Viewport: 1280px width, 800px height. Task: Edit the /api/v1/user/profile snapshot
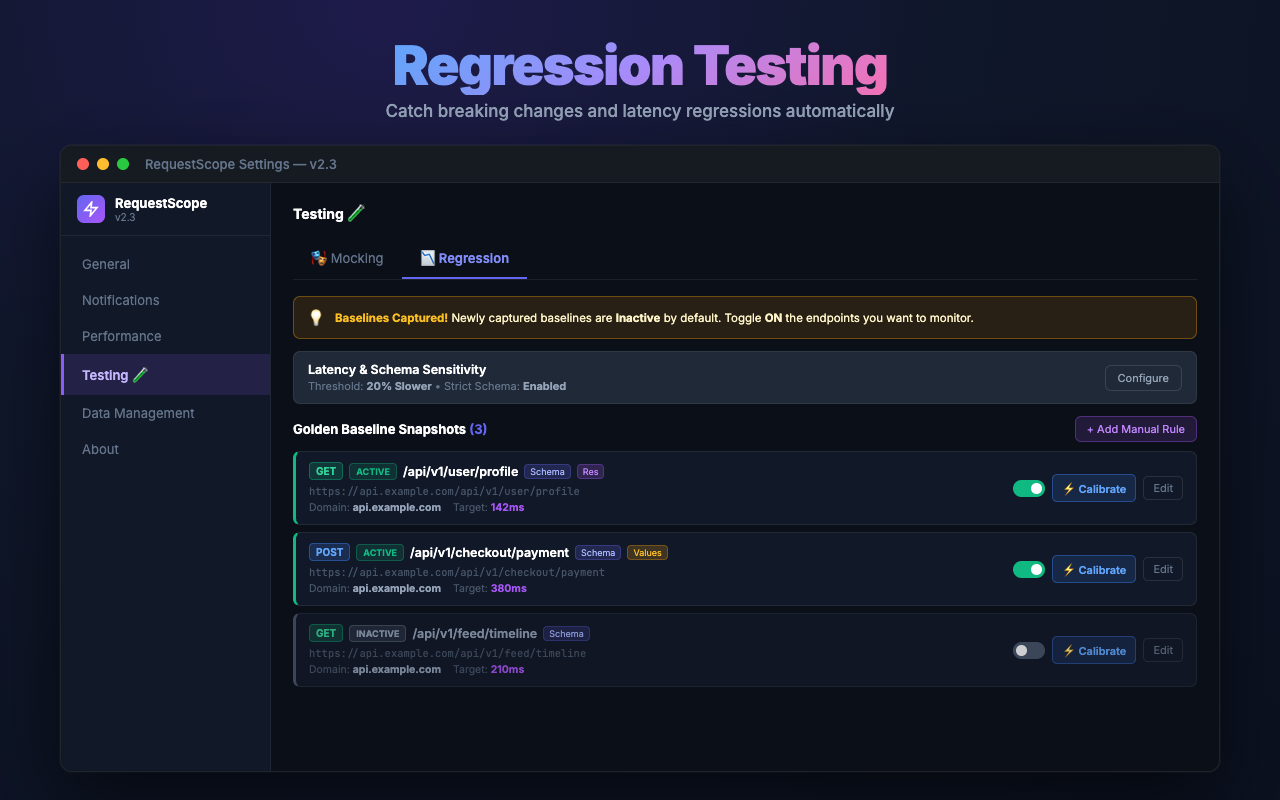[1163, 488]
